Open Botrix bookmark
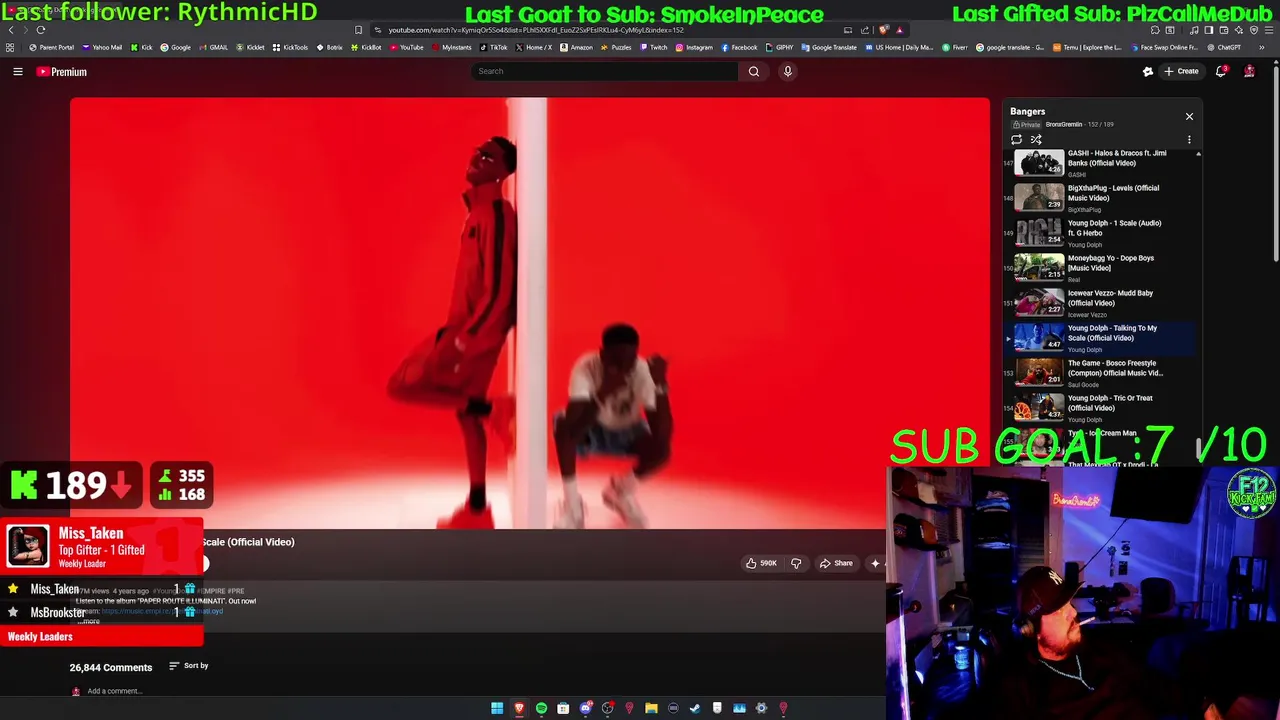 pyautogui.click(x=330, y=47)
